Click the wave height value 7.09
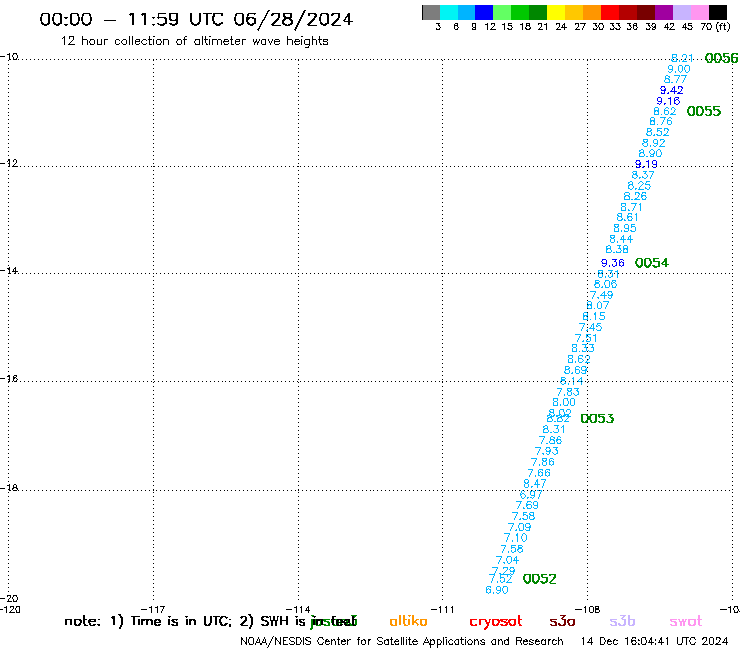 coord(519,527)
